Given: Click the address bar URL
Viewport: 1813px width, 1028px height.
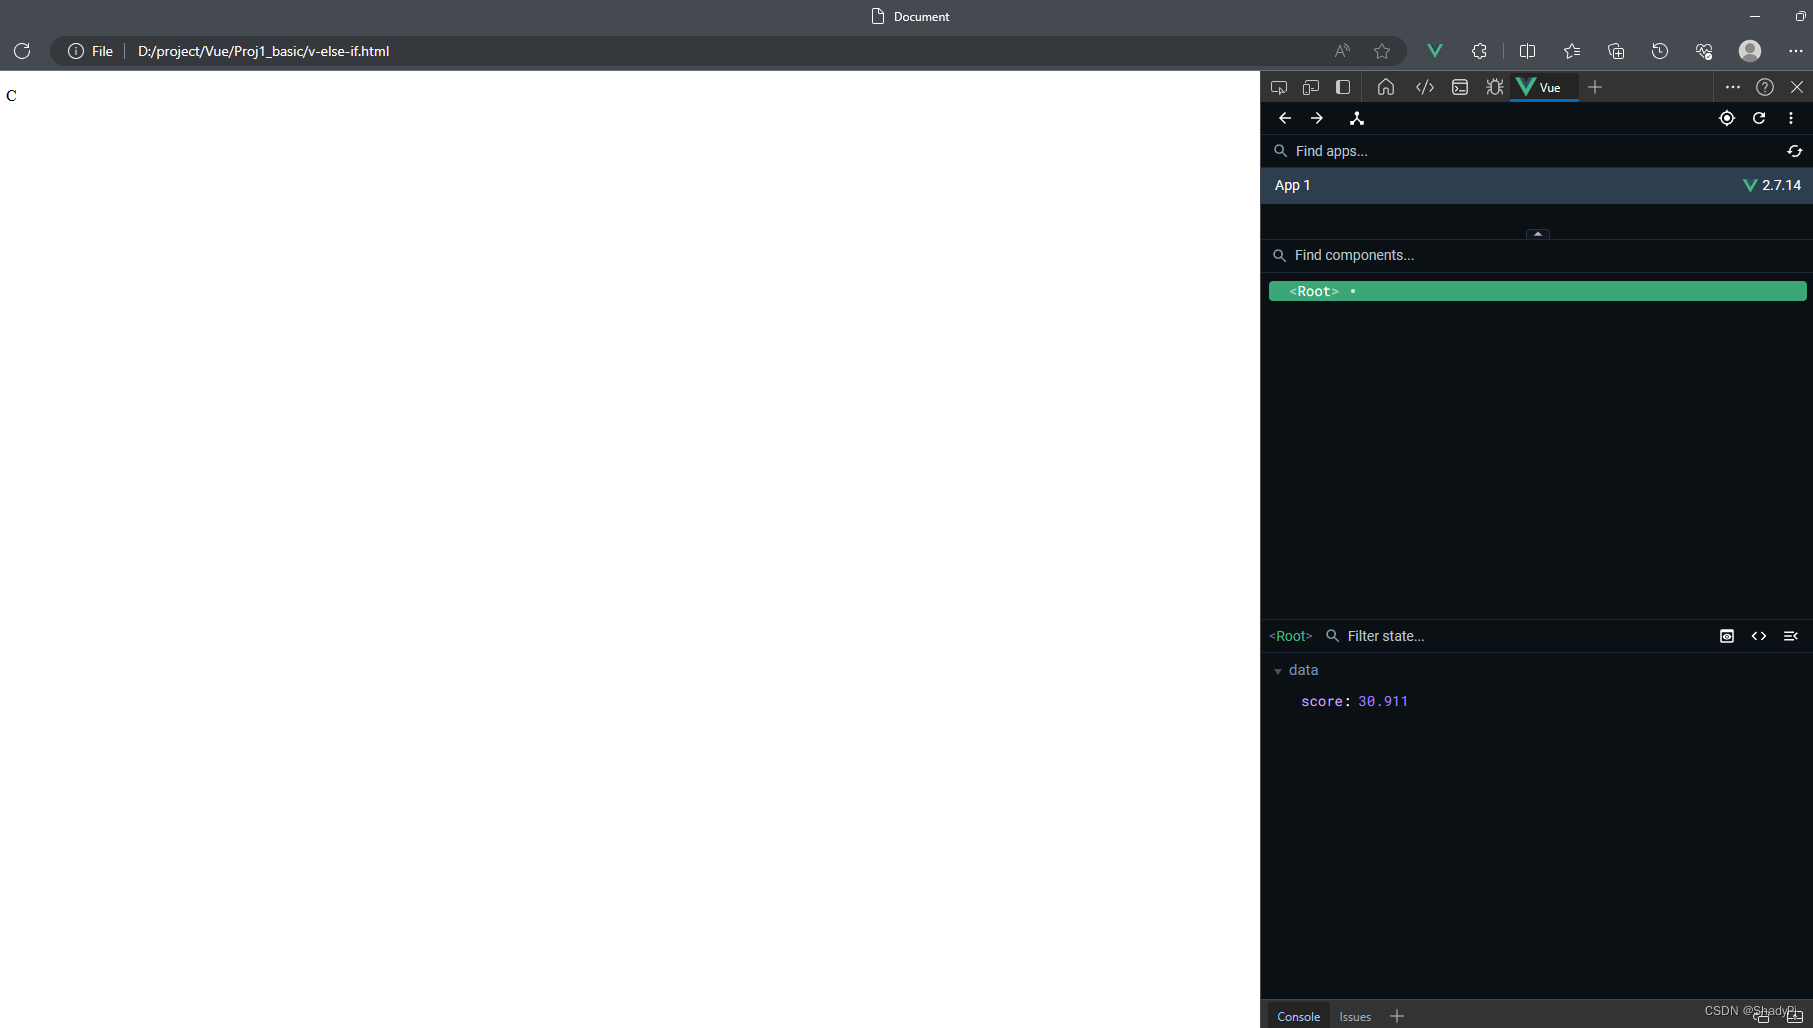Looking at the screenshot, I should (263, 51).
